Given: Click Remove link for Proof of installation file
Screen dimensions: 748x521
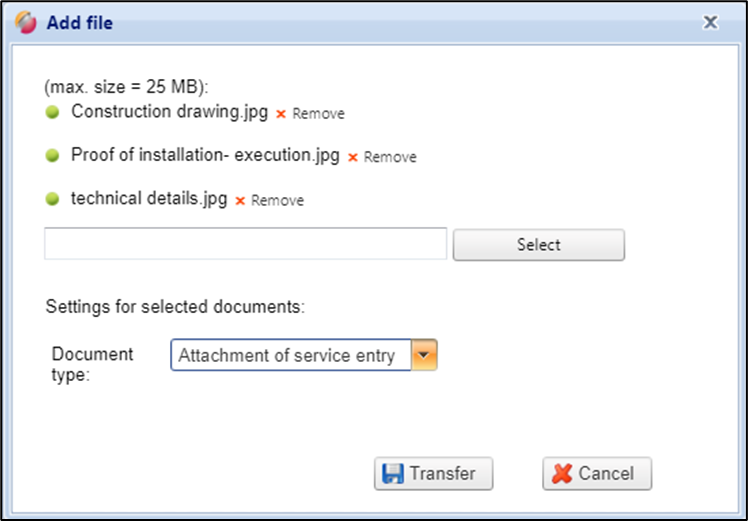Looking at the screenshot, I should tap(390, 157).
